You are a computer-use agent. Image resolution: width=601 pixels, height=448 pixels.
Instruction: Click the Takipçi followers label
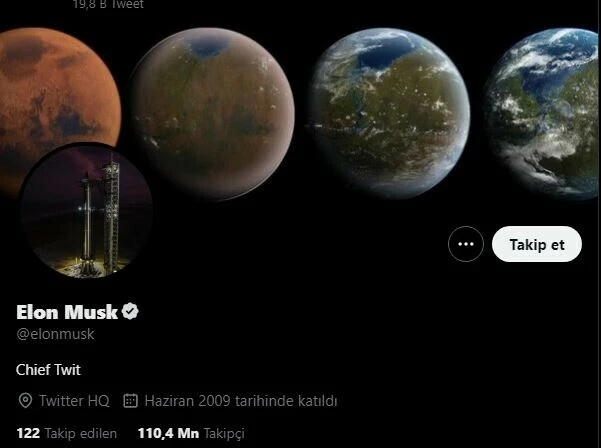224,434
